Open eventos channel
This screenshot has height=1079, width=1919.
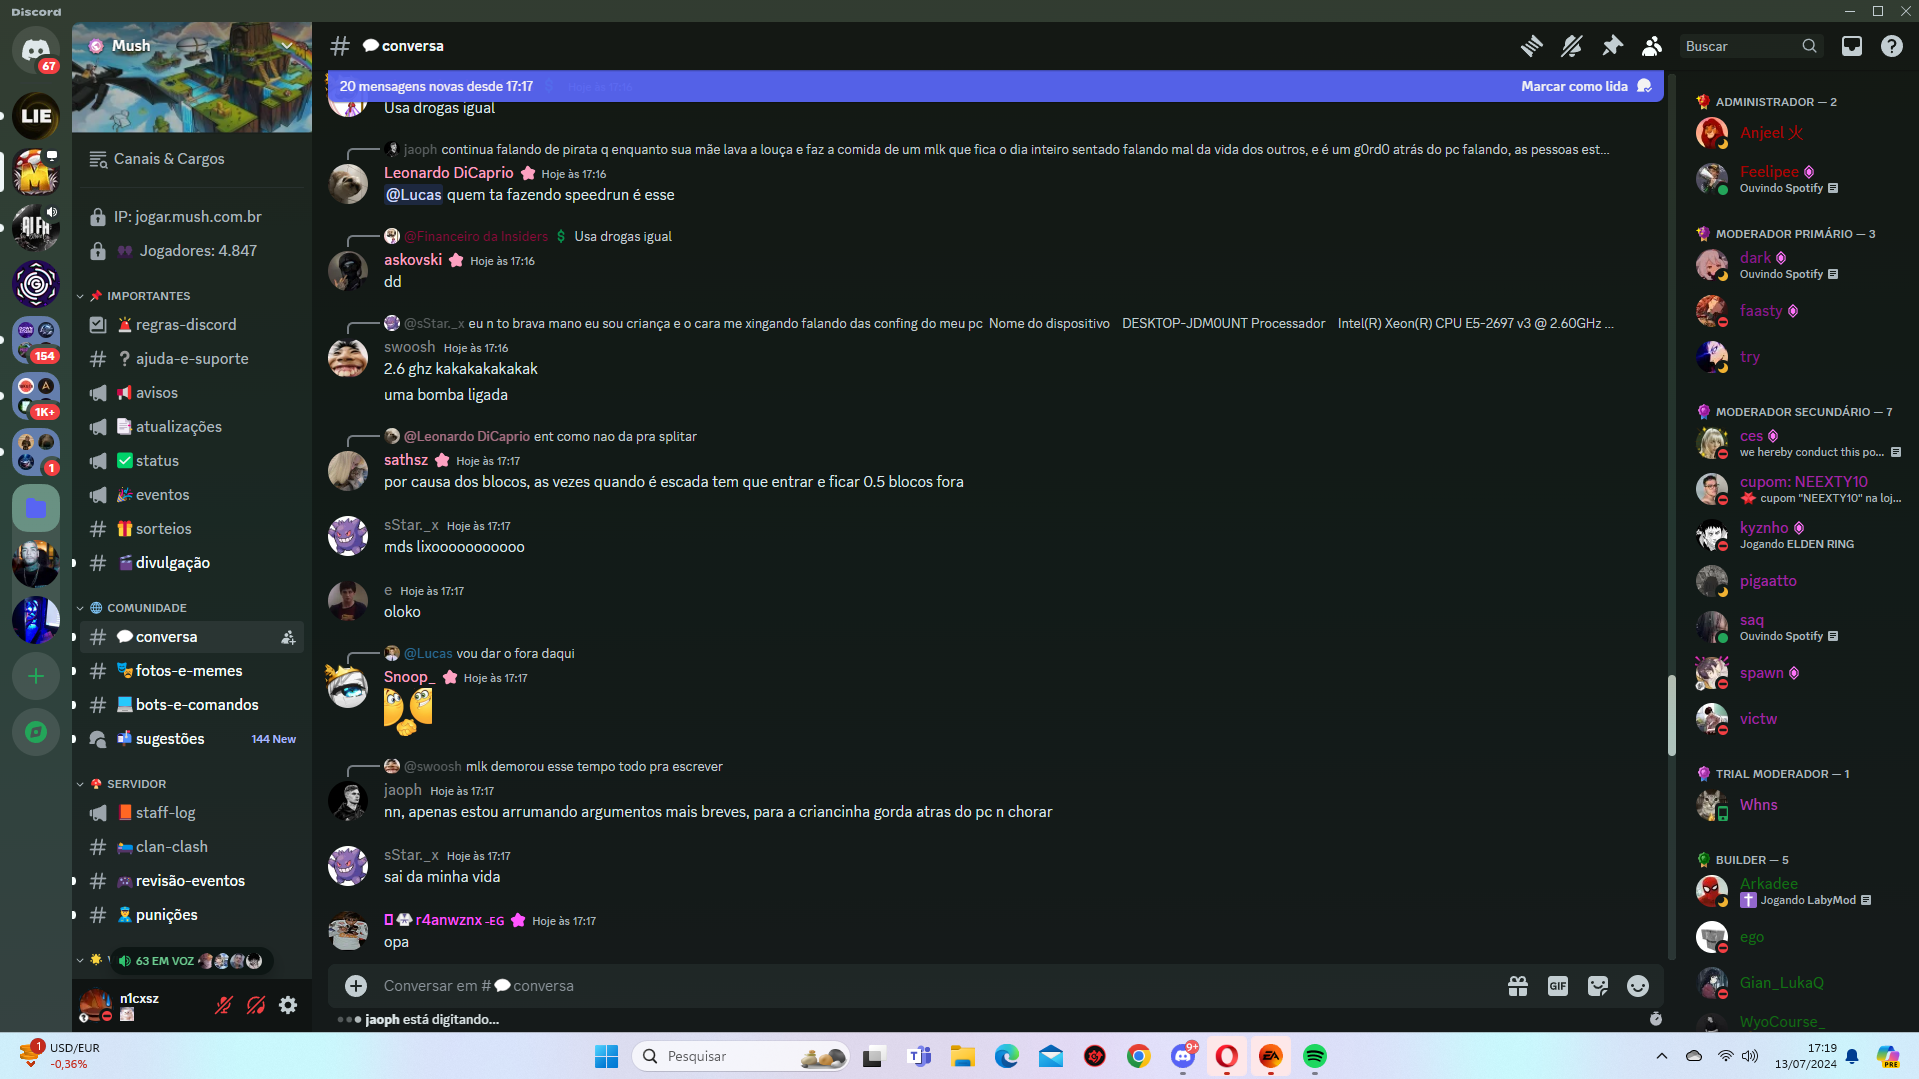click(191, 495)
